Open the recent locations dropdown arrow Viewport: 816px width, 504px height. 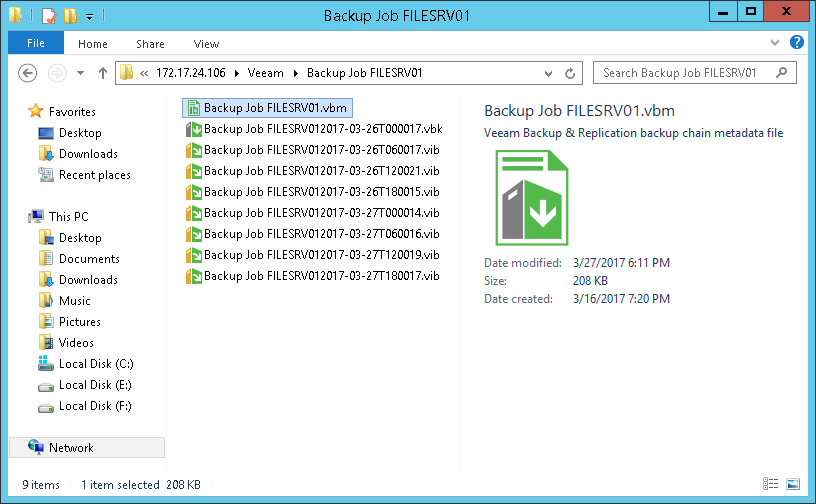80,73
